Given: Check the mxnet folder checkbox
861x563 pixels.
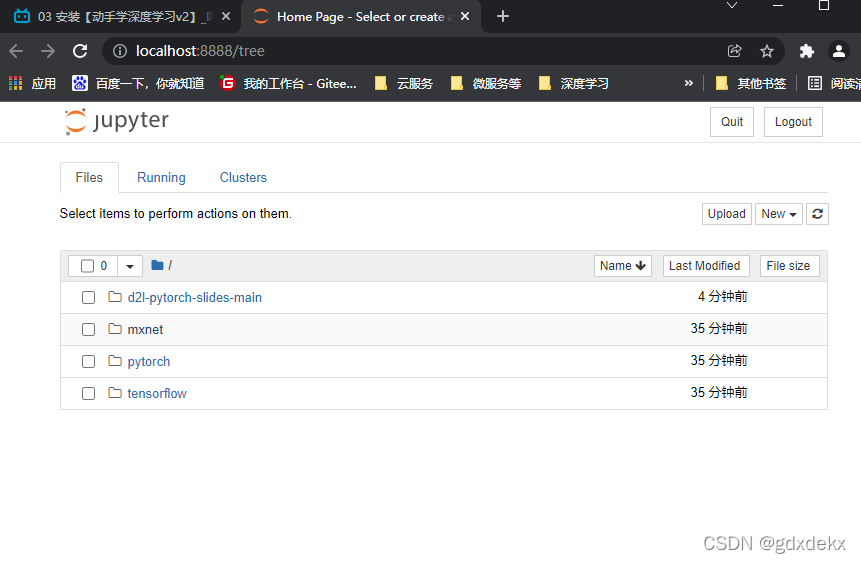Looking at the screenshot, I should click(x=88, y=330).
